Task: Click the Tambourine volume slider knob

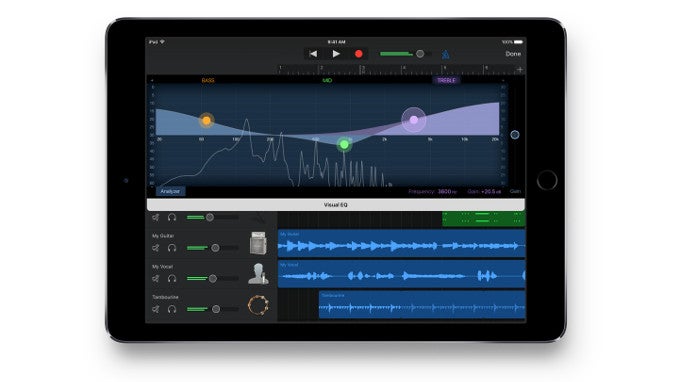Action: 216,309
